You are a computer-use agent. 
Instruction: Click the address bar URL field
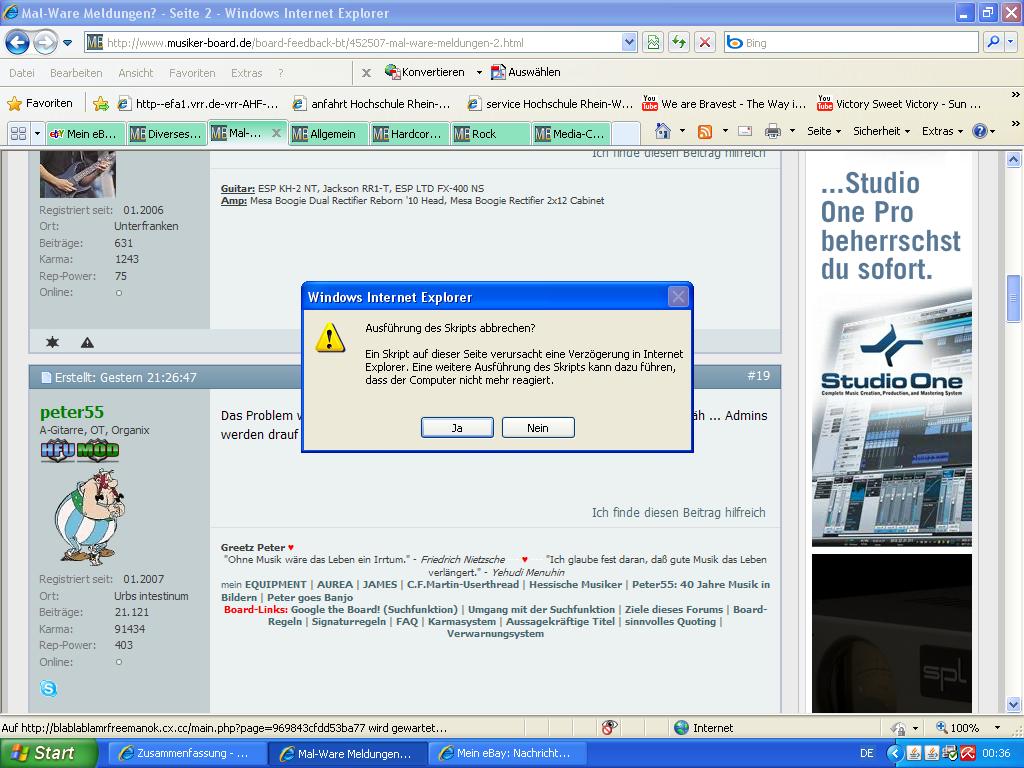coord(353,43)
